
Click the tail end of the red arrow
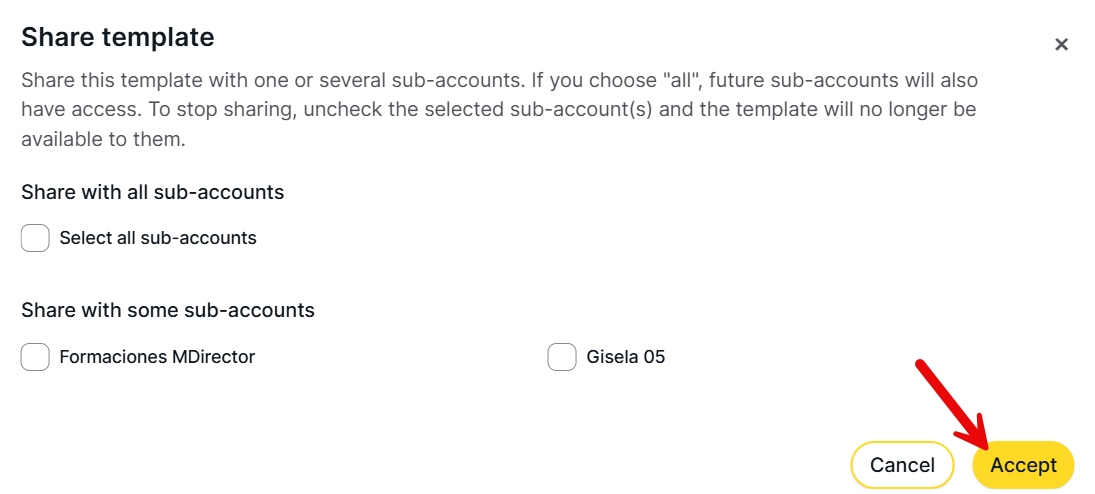[x=922, y=366]
